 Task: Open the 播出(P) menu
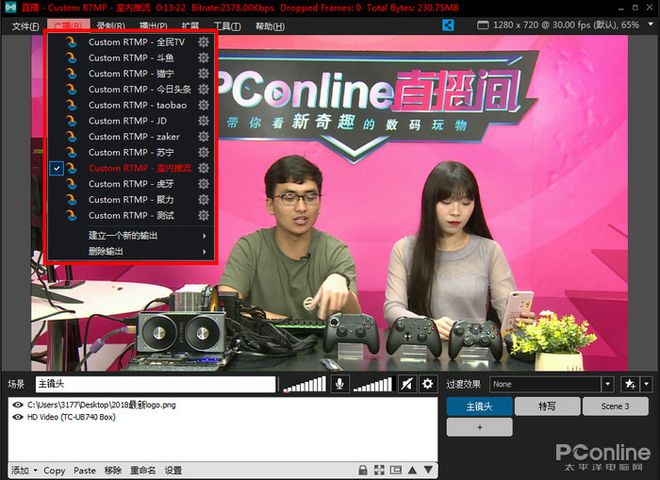tap(153, 26)
